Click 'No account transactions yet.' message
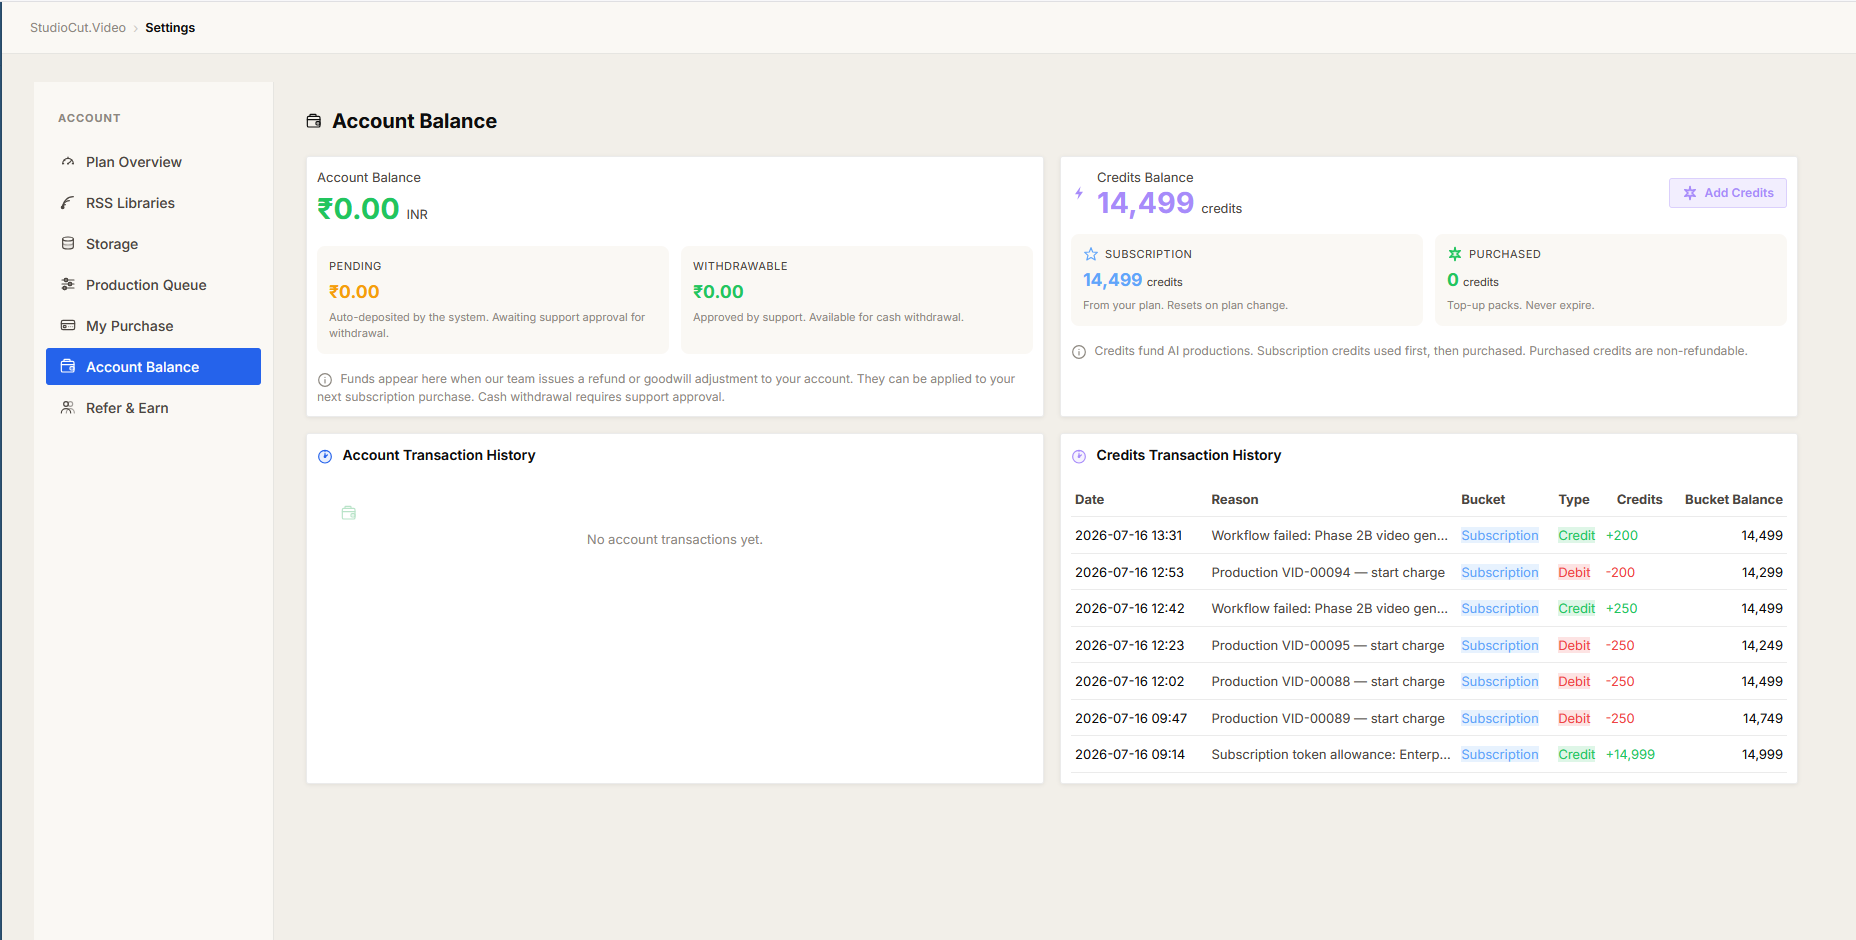 click(x=675, y=540)
